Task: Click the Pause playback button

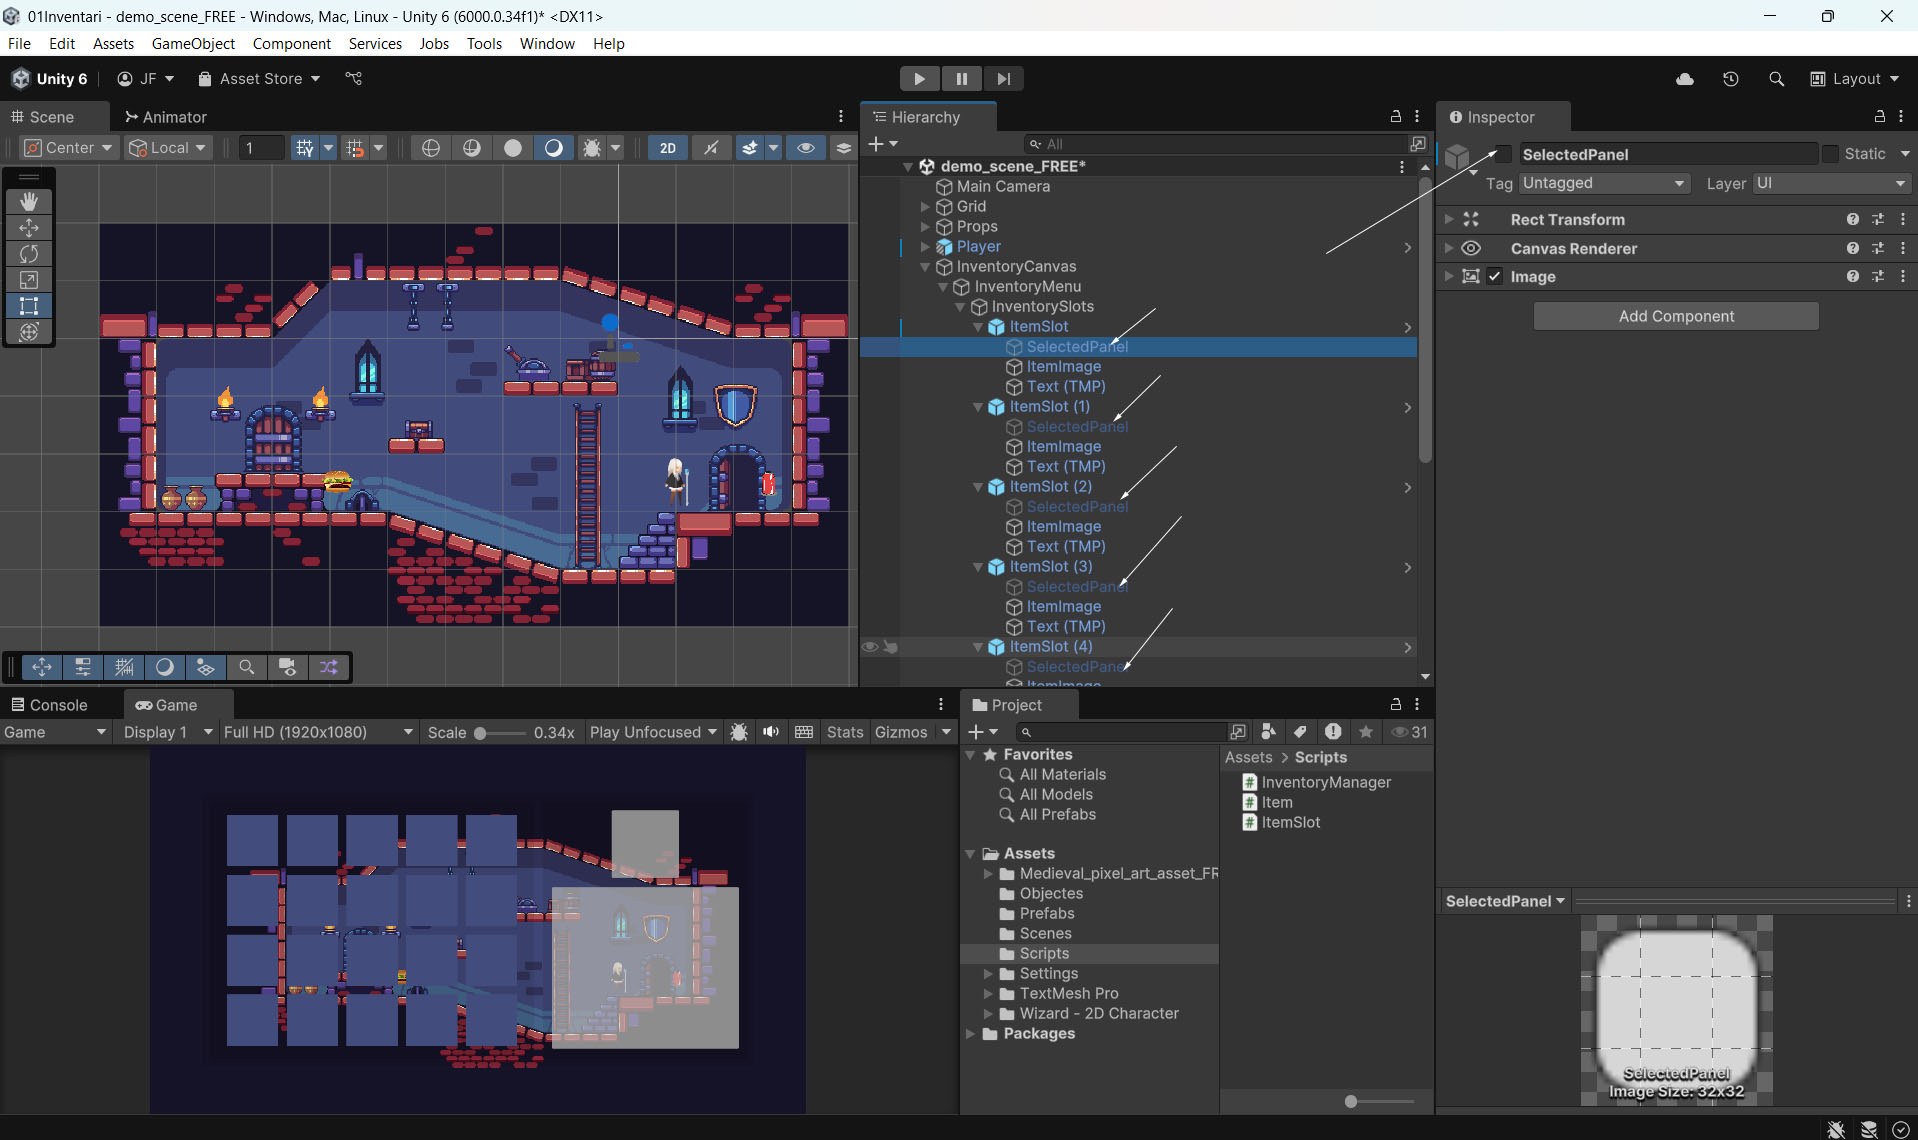Action: pos(961,79)
